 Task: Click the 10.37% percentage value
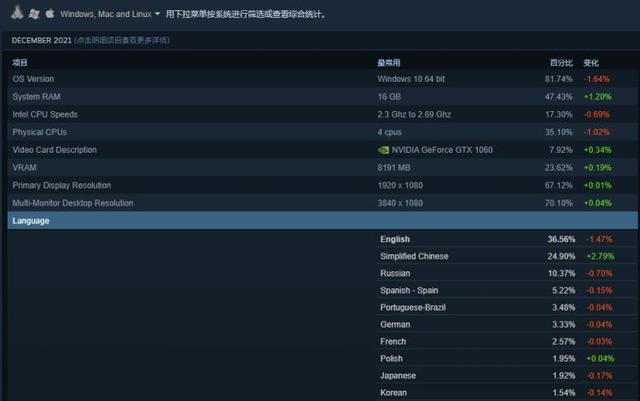[x=561, y=273]
